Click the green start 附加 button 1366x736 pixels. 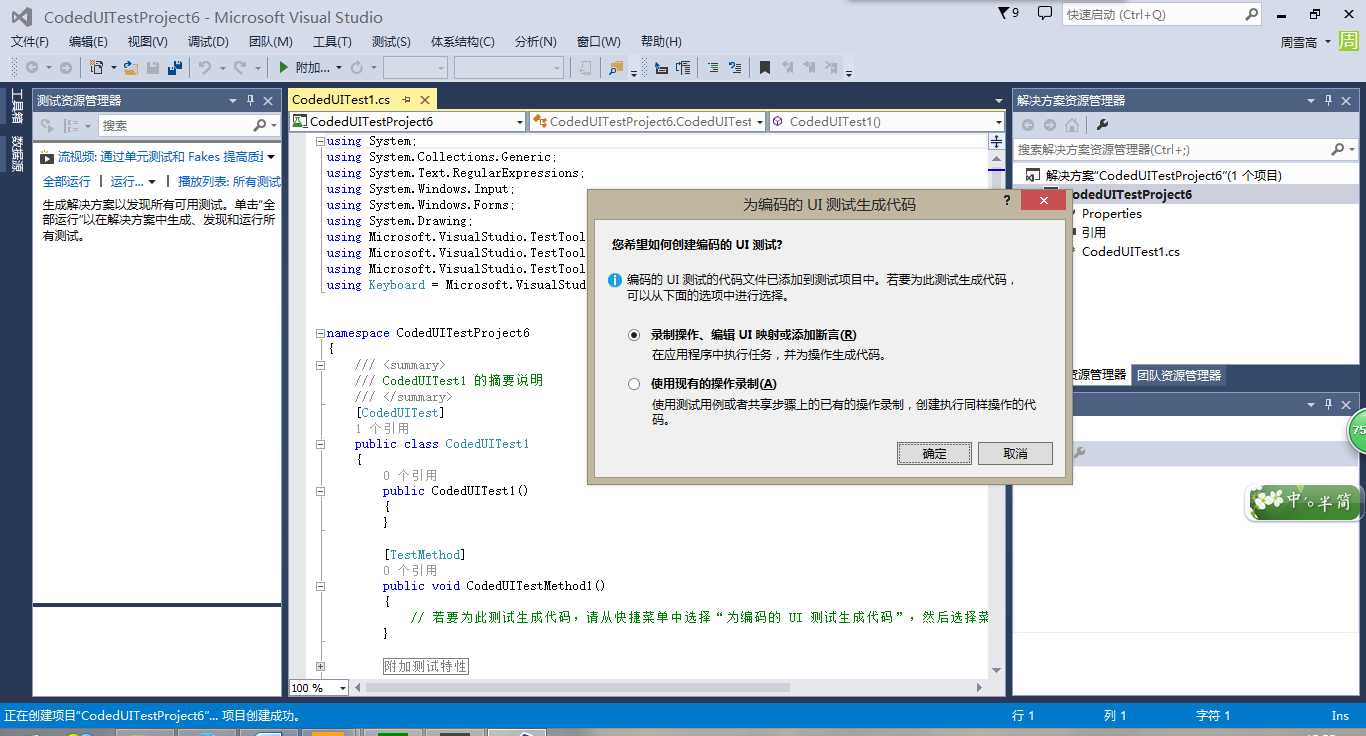(305, 68)
